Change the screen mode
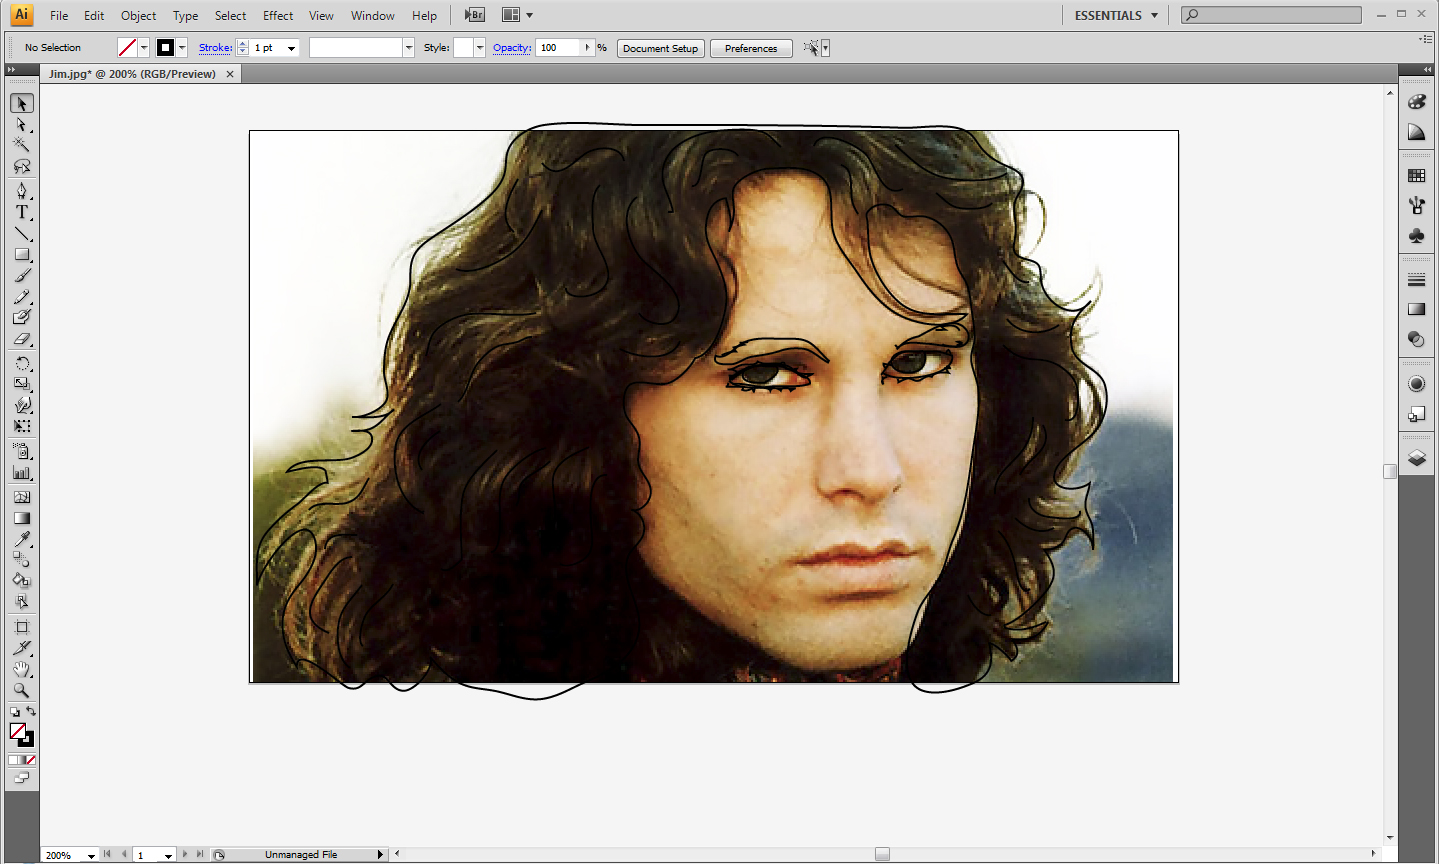This screenshot has width=1439, height=864. (21, 778)
